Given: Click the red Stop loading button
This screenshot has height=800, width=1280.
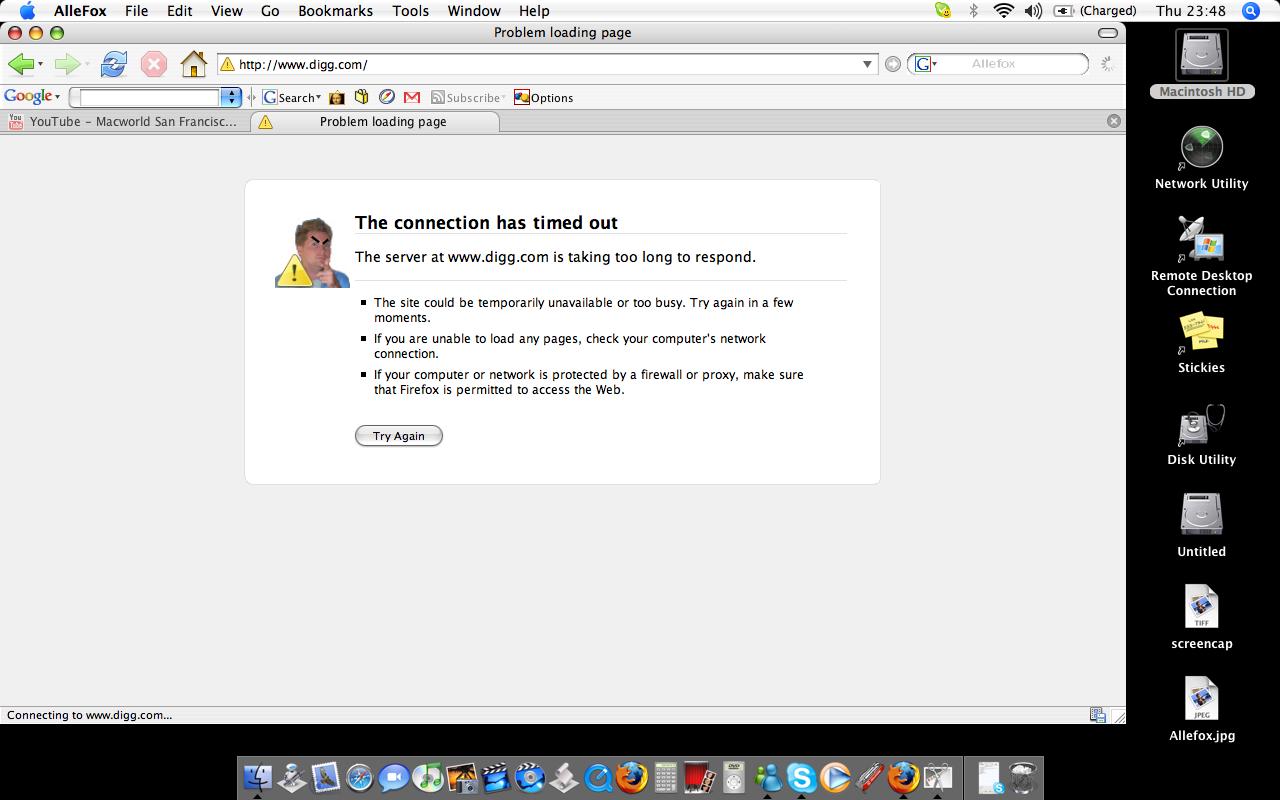Looking at the screenshot, I should 153,64.
